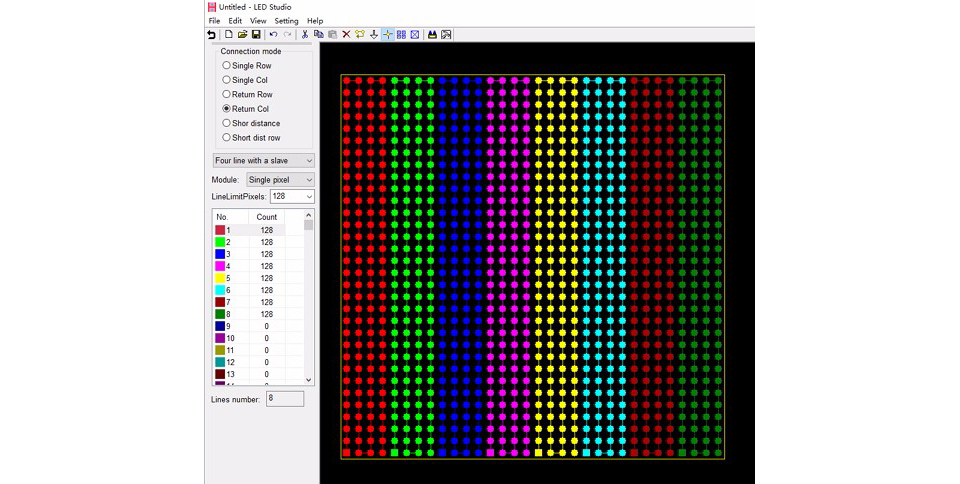The height and width of the screenshot is (484, 960).
Task: Click the paste clipboard toolbar icon
Action: click(x=332, y=35)
